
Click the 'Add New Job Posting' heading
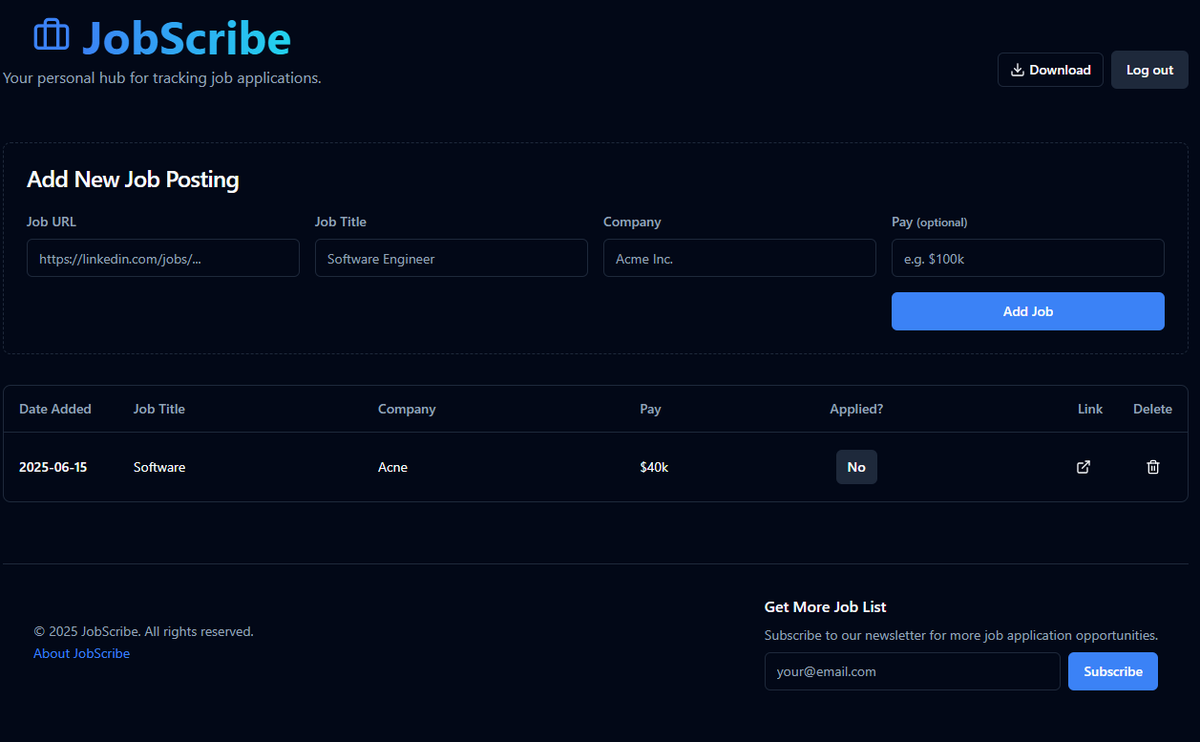point(133,180)
